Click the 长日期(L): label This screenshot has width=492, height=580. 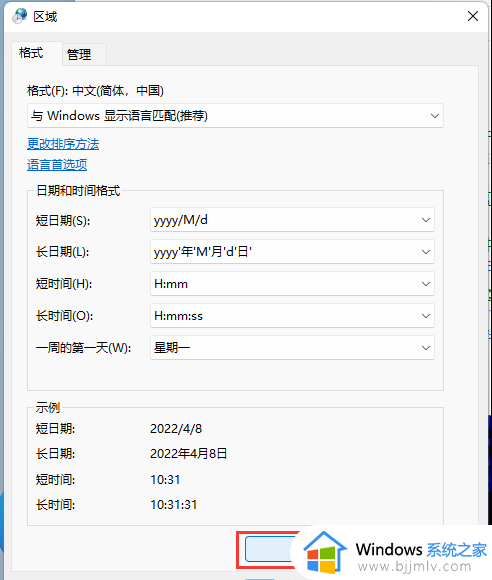tap(63, 252)
